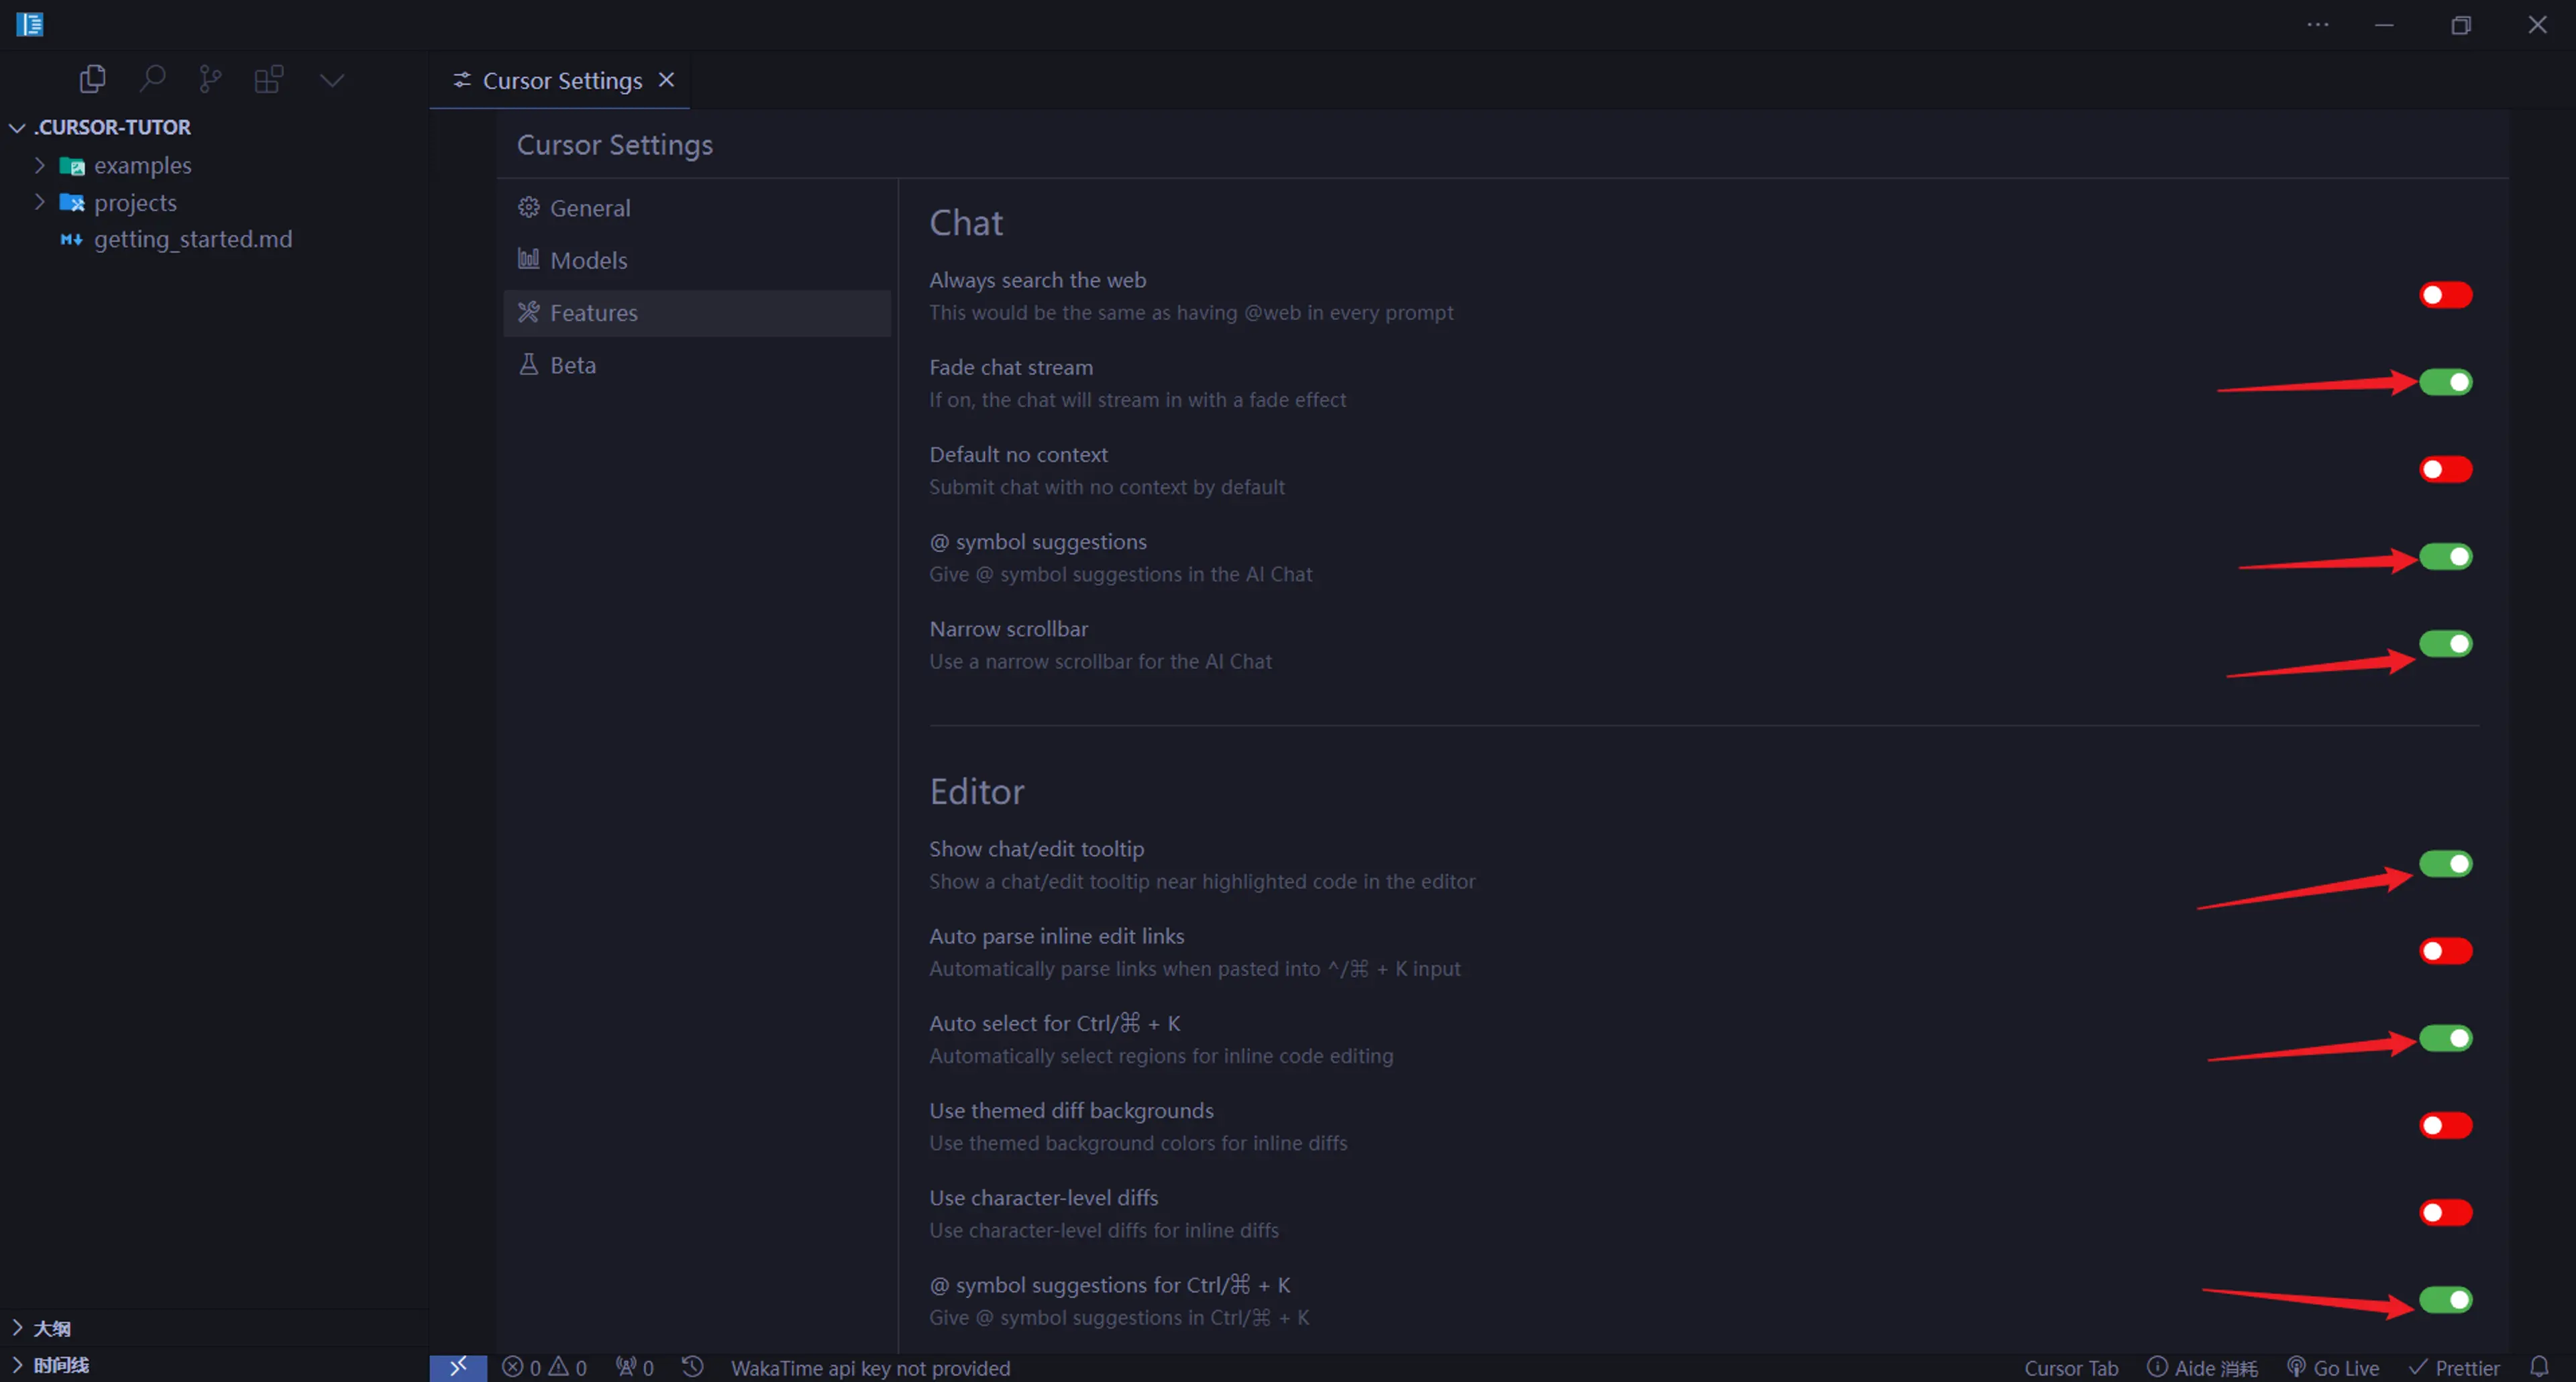Turn on Use character-level diffs toggle
This screenshot has height=1382, width=2576.
coord(2445,1213)
